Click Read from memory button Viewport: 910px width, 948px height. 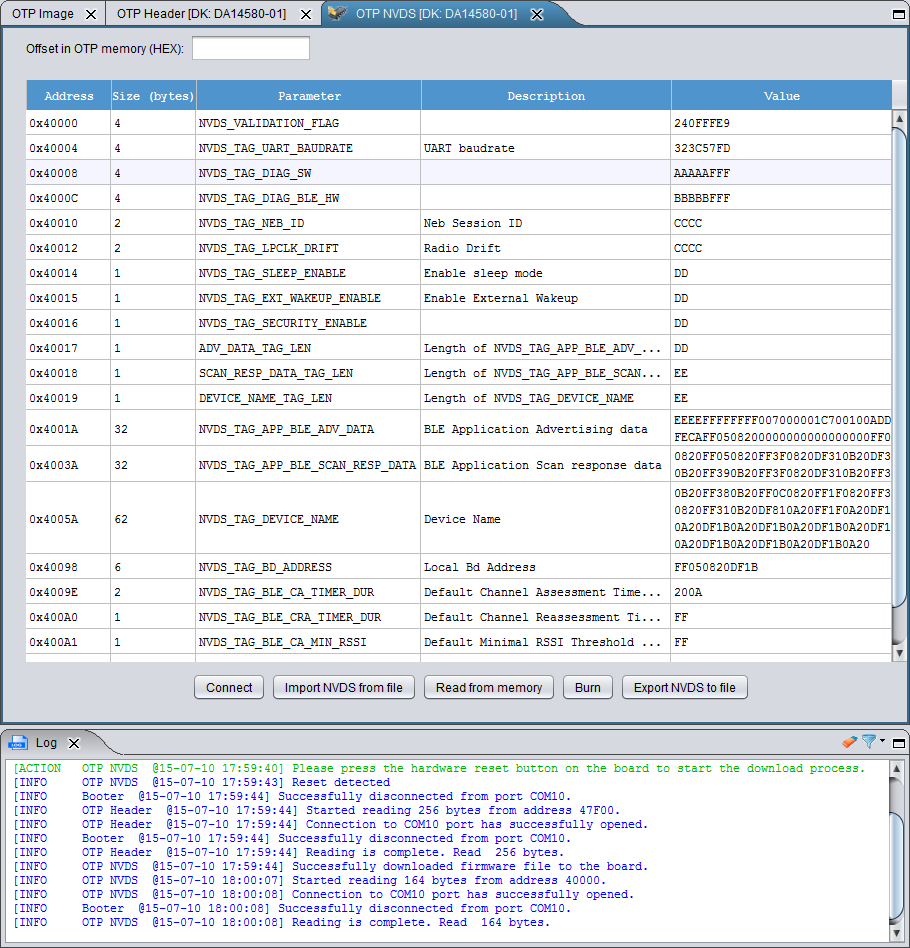pyautogui.click(x=489, y=687)
